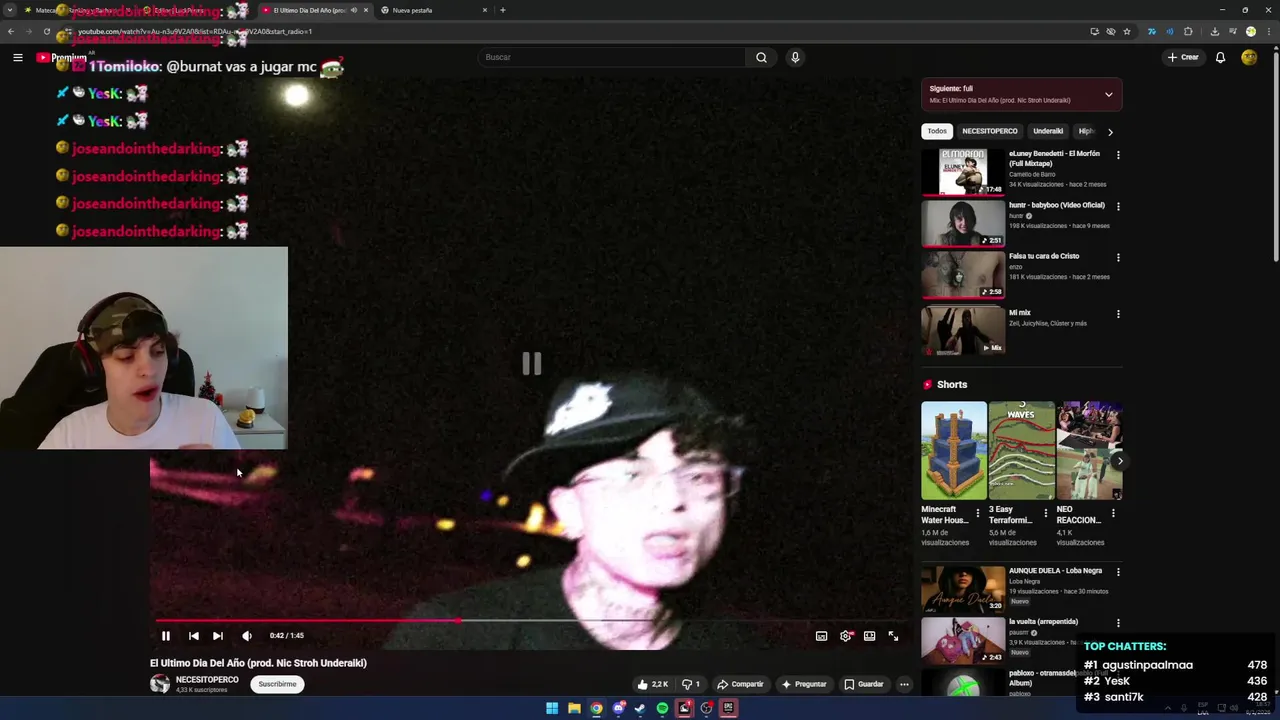Open Discord from the taskbar
Viewport: 1280px width, 720px height.
pyautogui.click(x=619, y=708)
